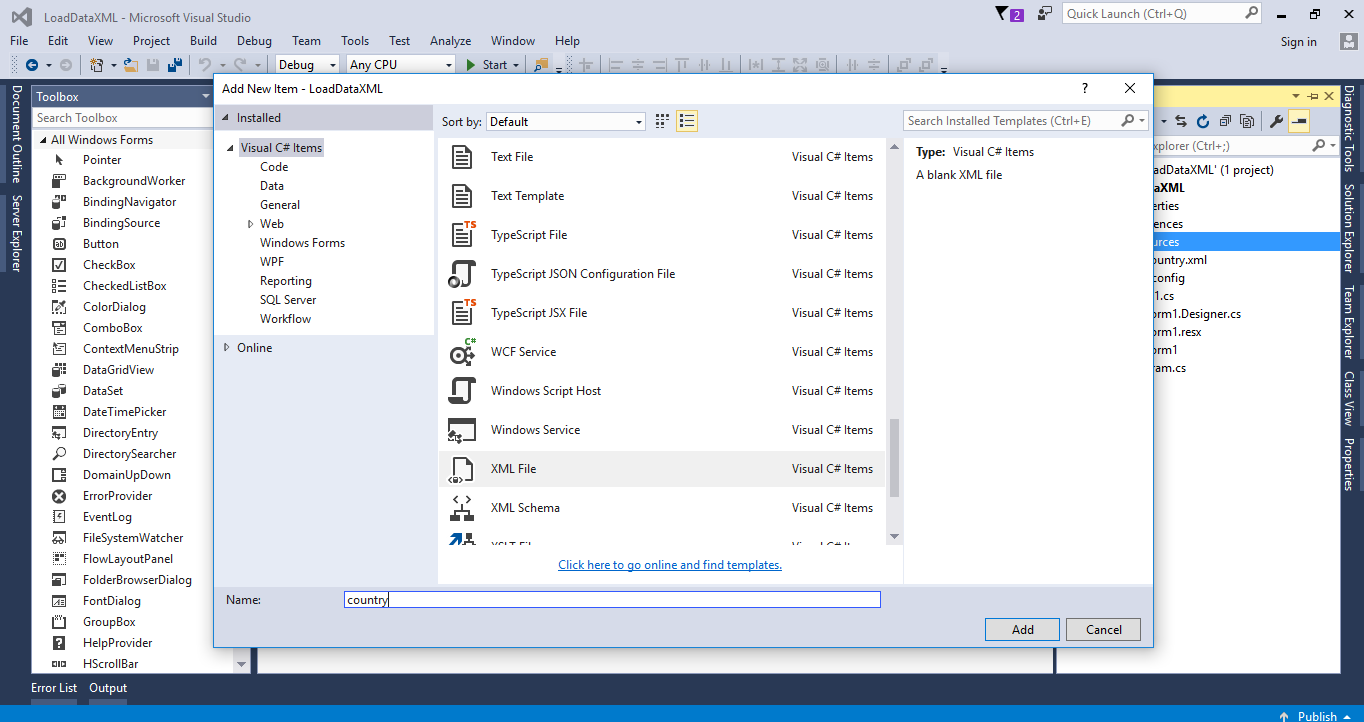Open the Toolbox window options arrow
1364x722 pixels.
(x=204, y=96)
